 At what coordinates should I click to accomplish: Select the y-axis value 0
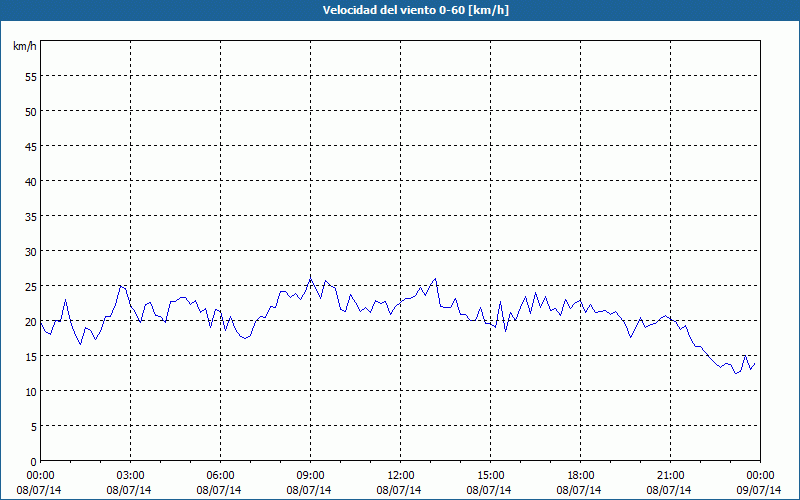[34, 462]
